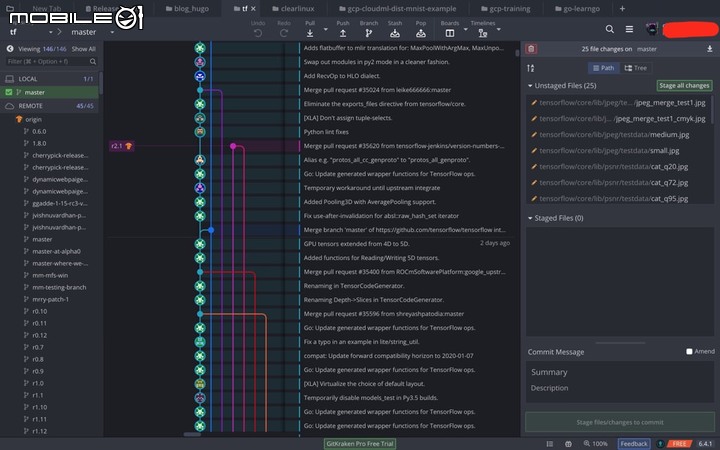Select unstaged file medium.jpg
Screen dimensions: 720x450
[x=613, y=135]
